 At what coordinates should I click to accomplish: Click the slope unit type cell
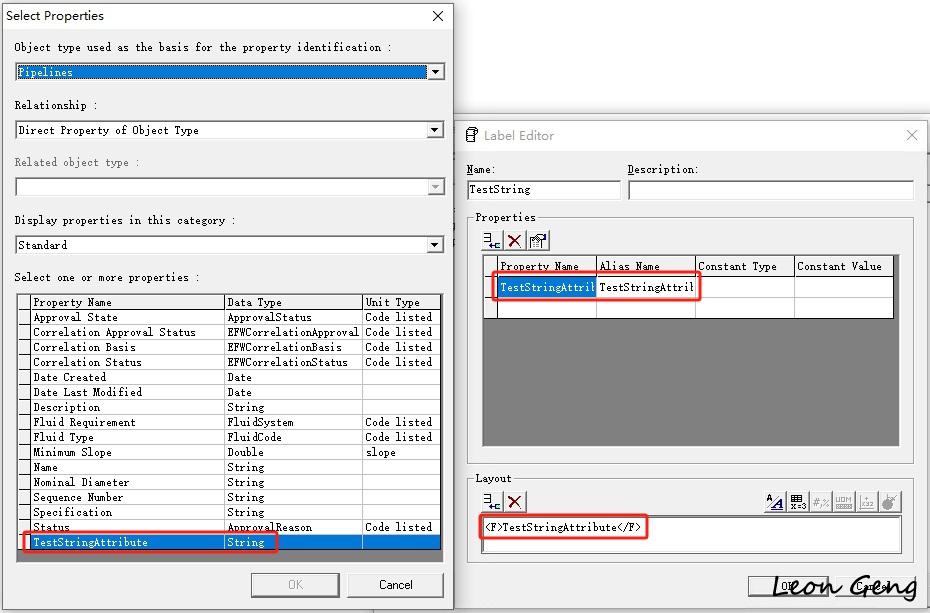402,452
